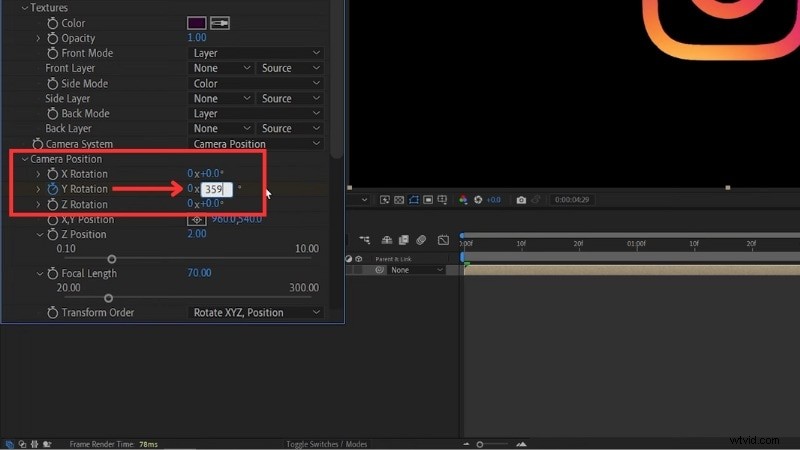Click Toggle Switches / Modes button
Screen dimensions: 800x450
[x=327, y=444]
